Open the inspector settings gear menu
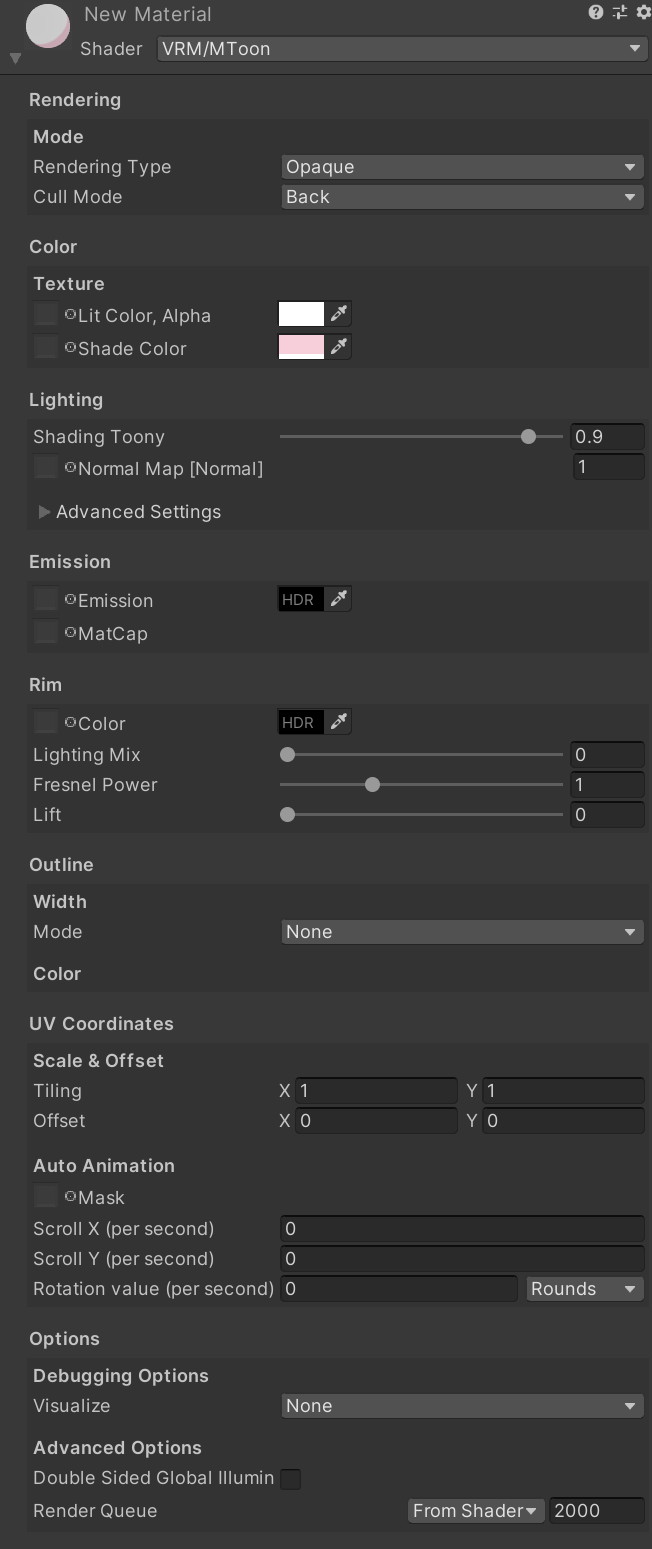 [643, 12]
